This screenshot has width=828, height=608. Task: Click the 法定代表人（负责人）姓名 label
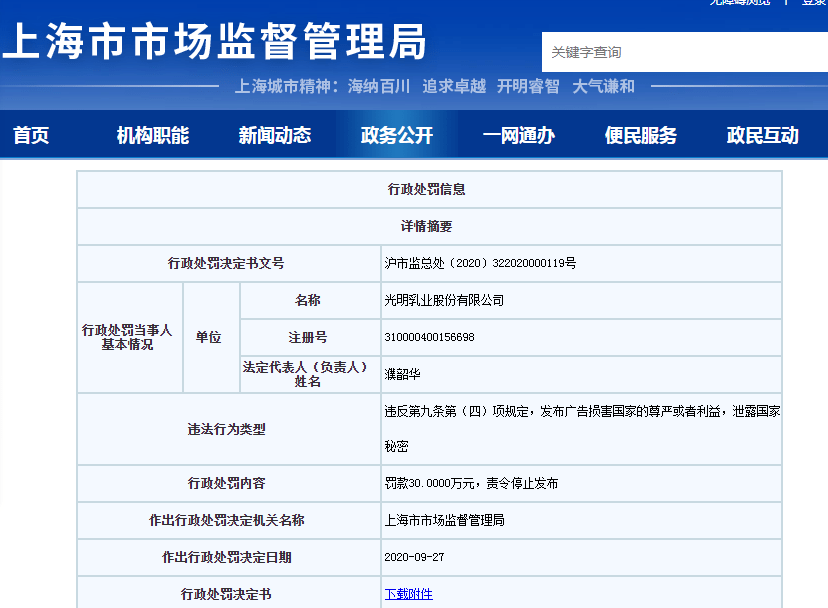click(x=305, y=374)
